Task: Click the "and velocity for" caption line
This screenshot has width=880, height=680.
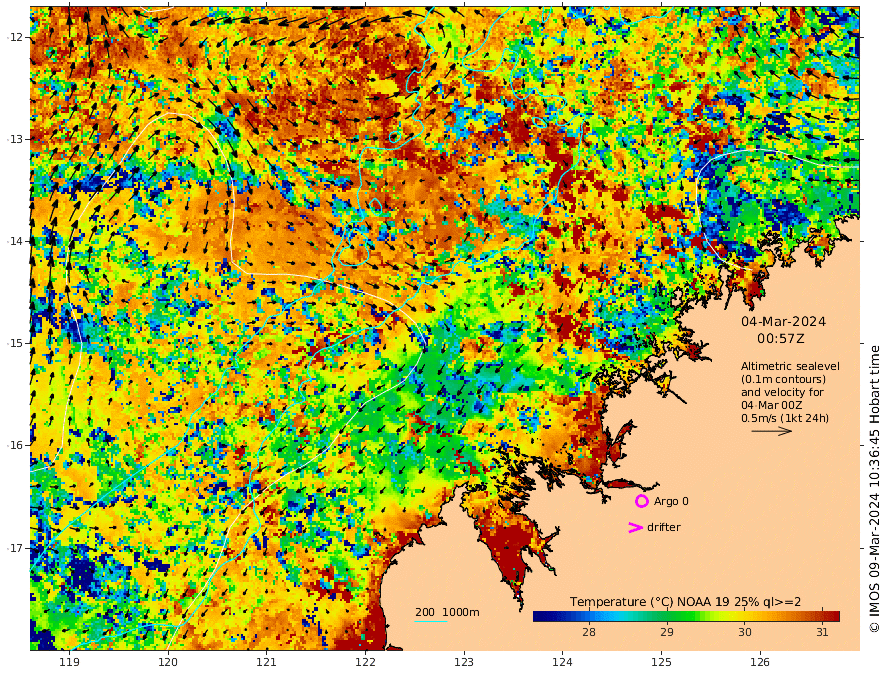Action: (782, 392)
